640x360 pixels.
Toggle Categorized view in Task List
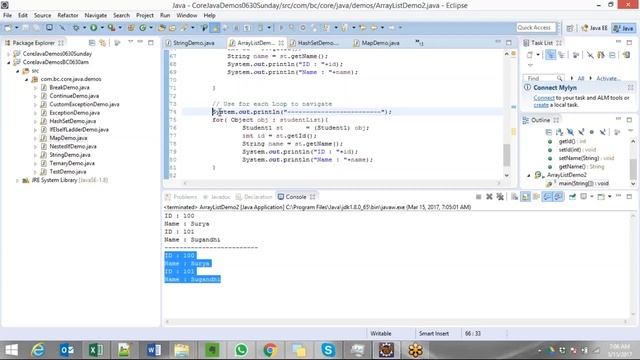550,55
